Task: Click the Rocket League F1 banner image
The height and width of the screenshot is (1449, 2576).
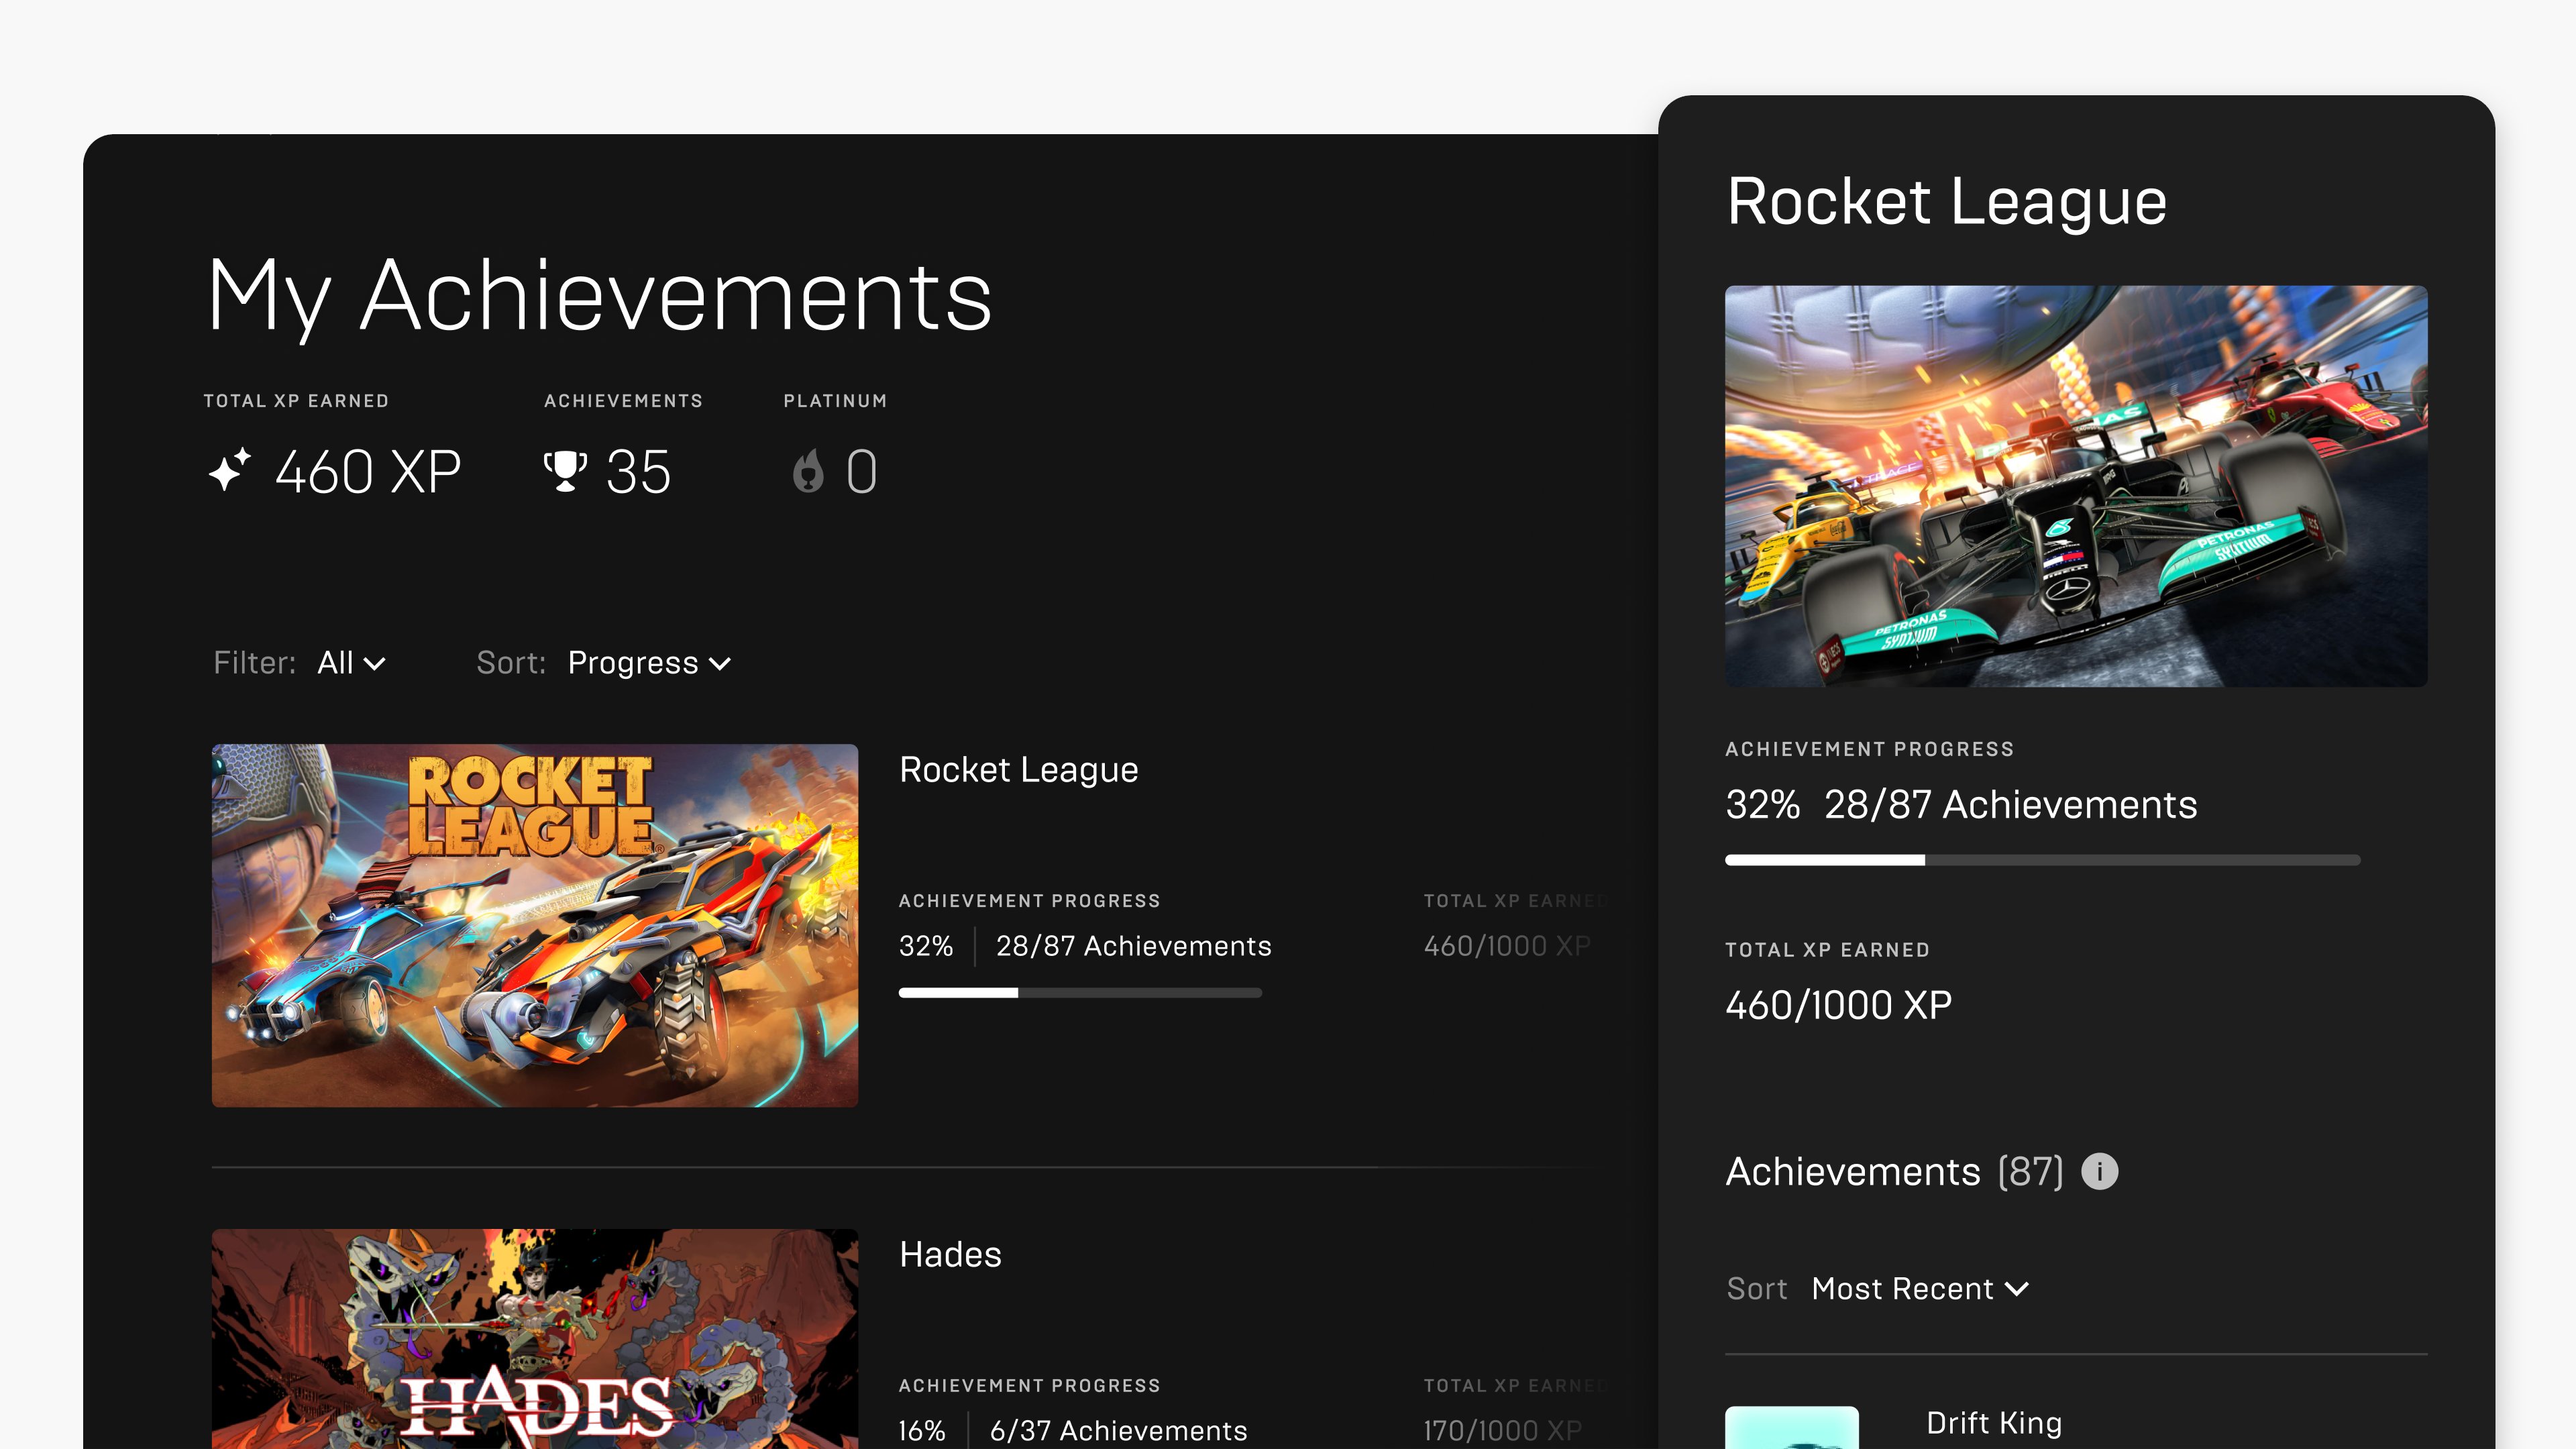Action: pos(2076,486)
